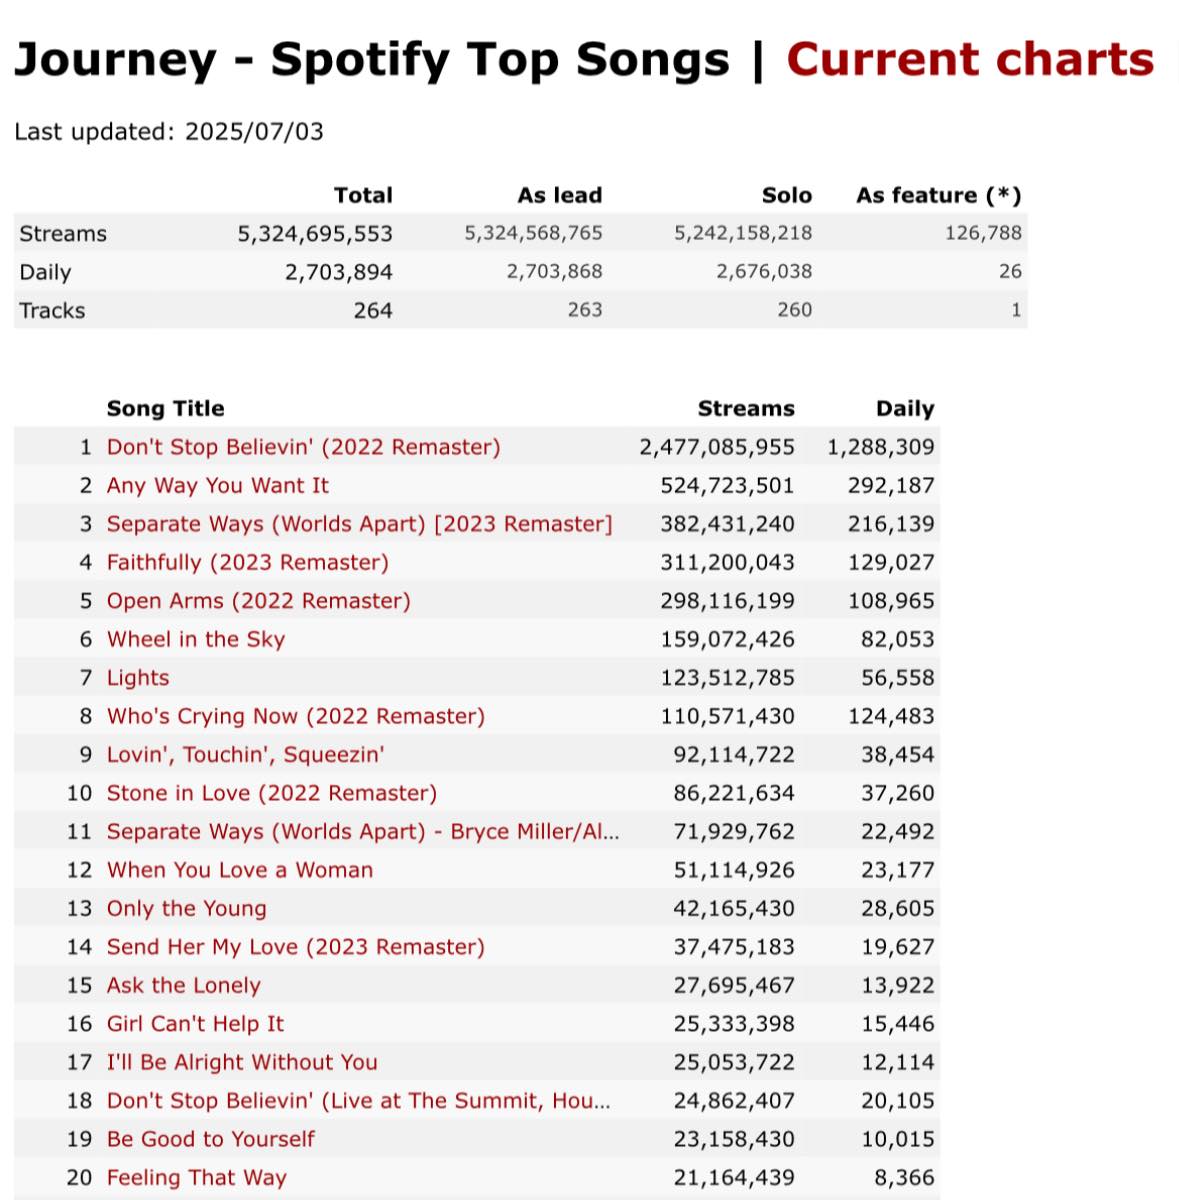Viewport: 1179px width, 1200px height.
Task: Open Send Her My Love (2023 Remaster)
Action: pyautogui.click(x=296, y=947)
